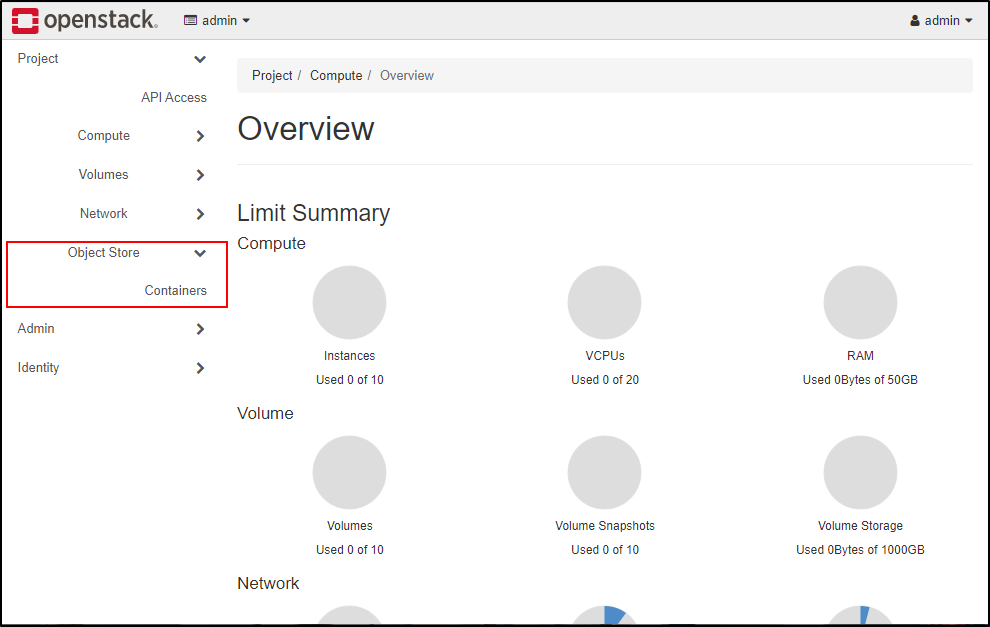
Task: Select the Compute sidebar label
Action: (104, 136)
